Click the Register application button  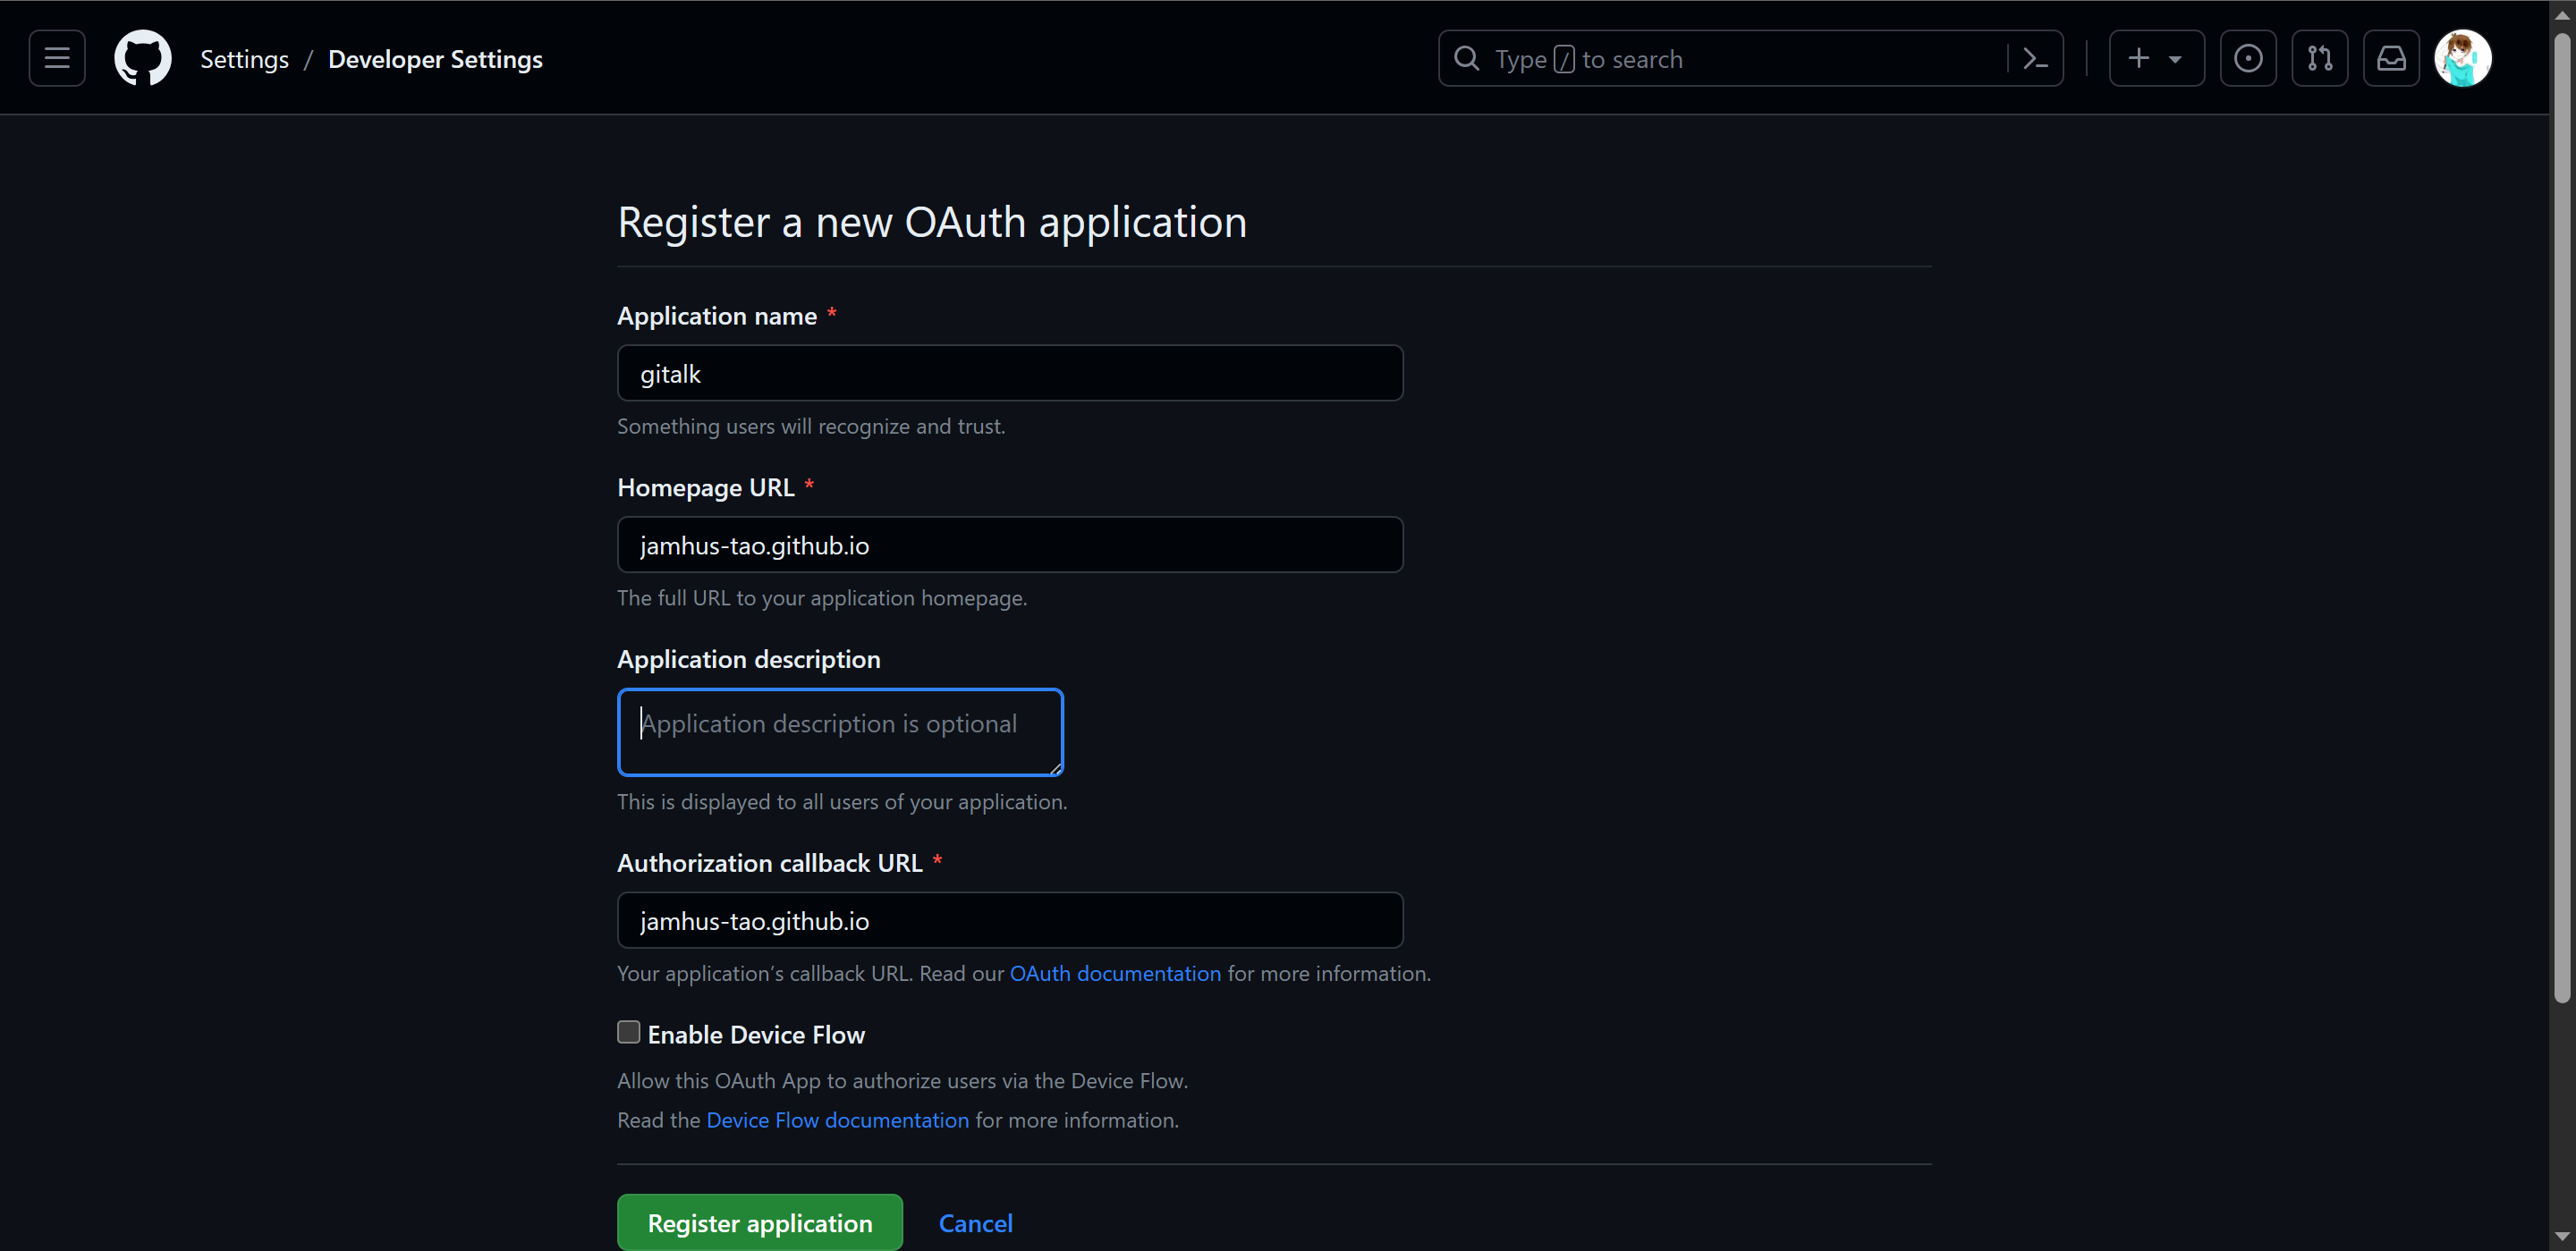[759, 1223]
